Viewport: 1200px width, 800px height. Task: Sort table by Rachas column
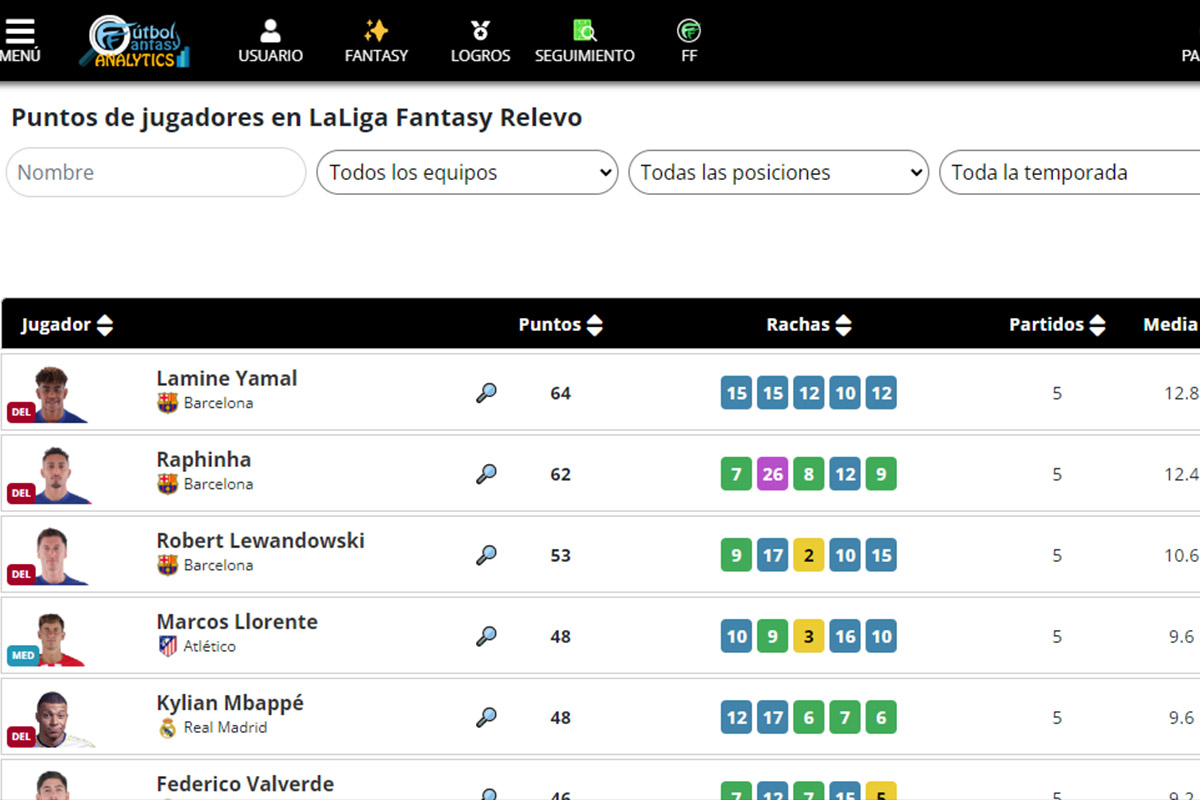[x=809, y=325]
